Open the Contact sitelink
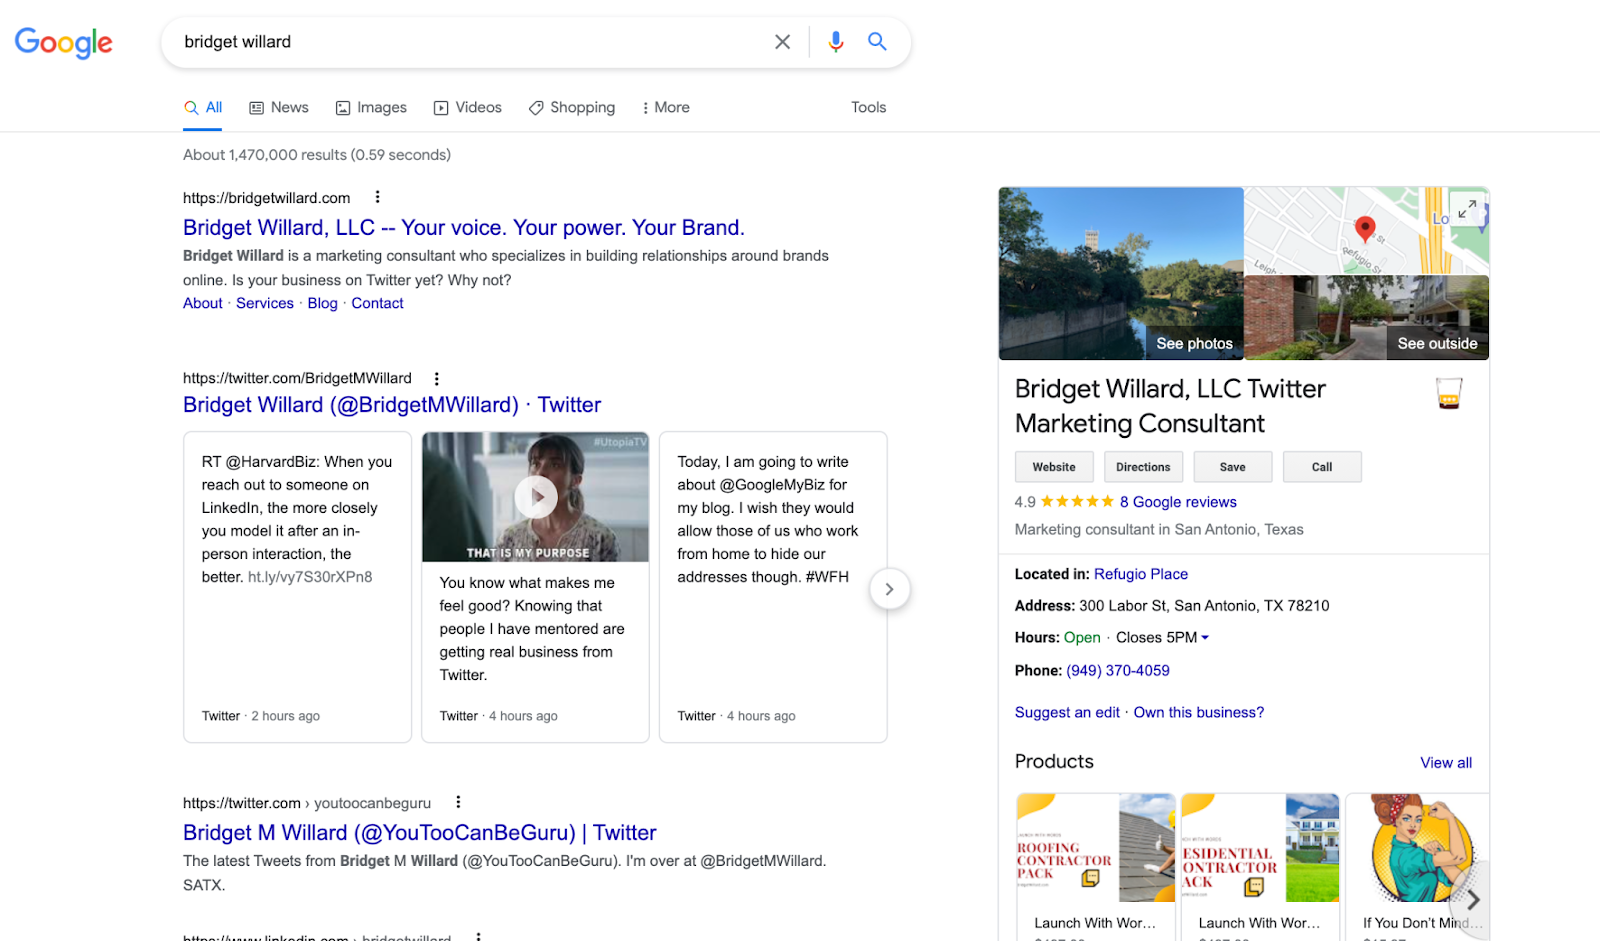The height and width of the screenshot is (941, 1600). tap(377, 303)
